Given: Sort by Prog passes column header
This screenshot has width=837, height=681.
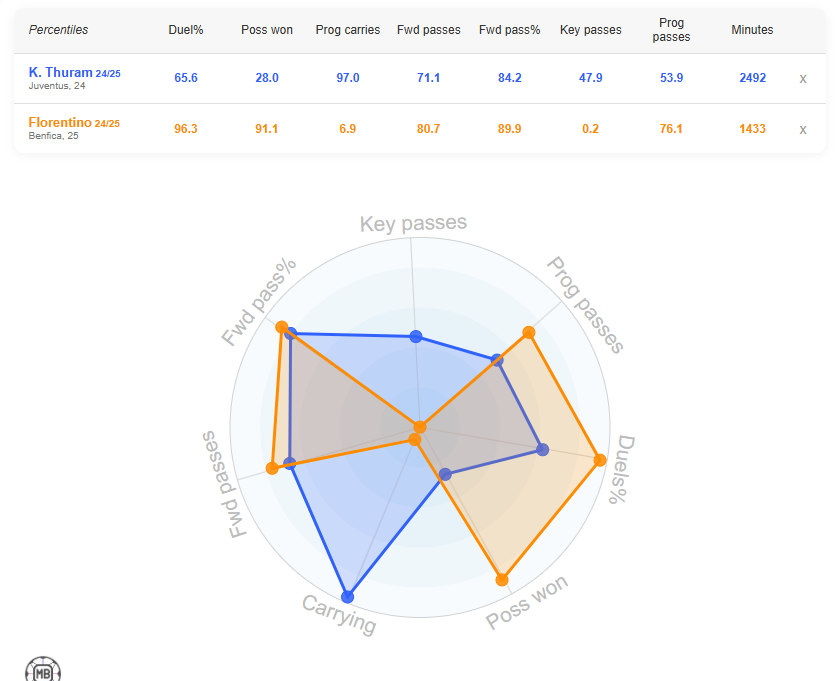Looking at the screenshot, I should (671, 30).
